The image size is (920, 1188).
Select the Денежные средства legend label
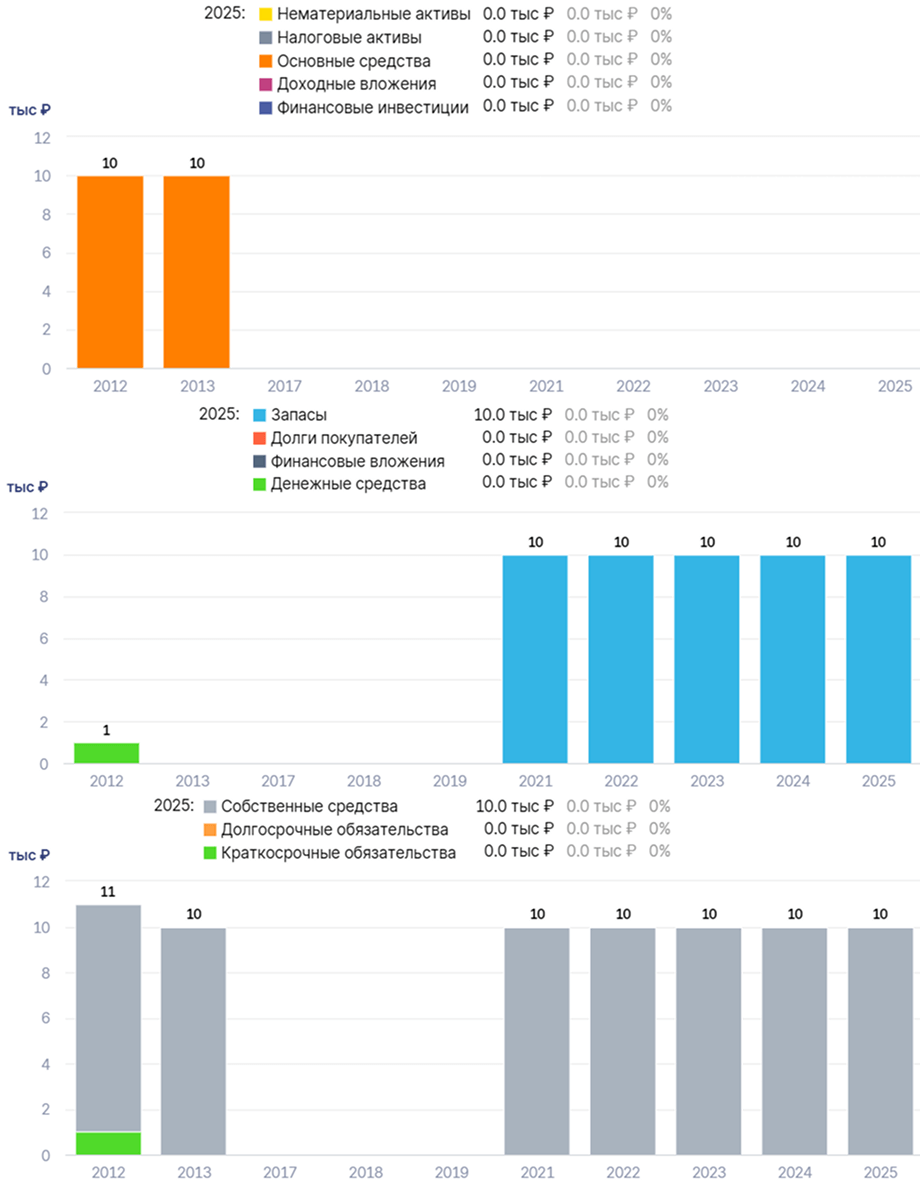pyautogui.click(x=349, y=483)
